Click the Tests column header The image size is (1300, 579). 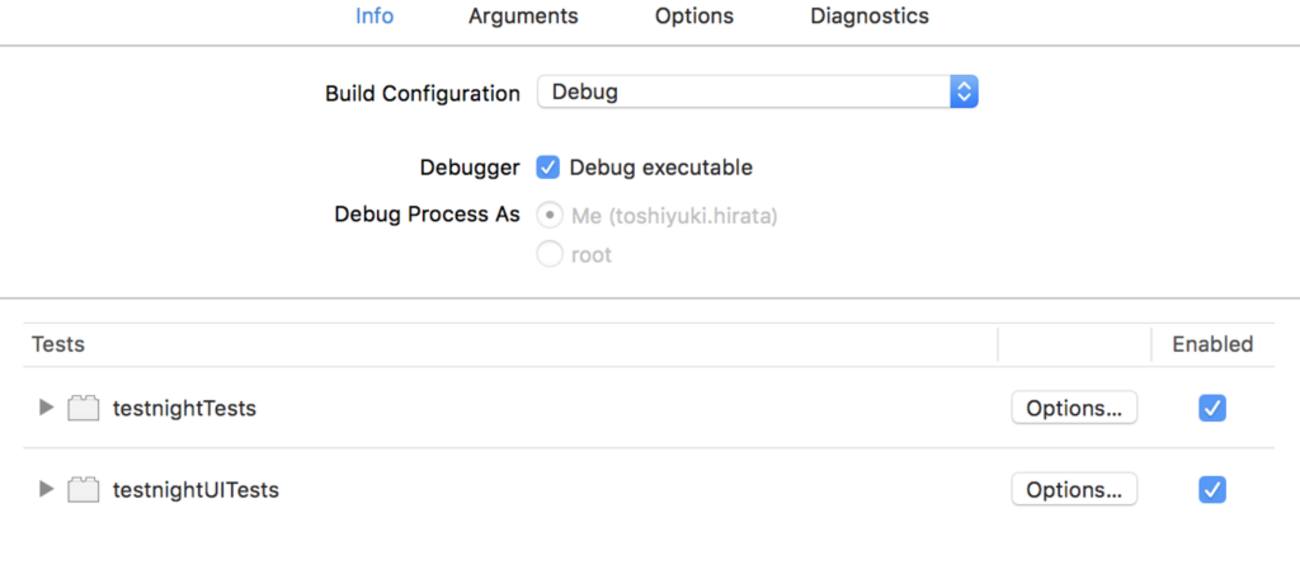pos(58,344)
